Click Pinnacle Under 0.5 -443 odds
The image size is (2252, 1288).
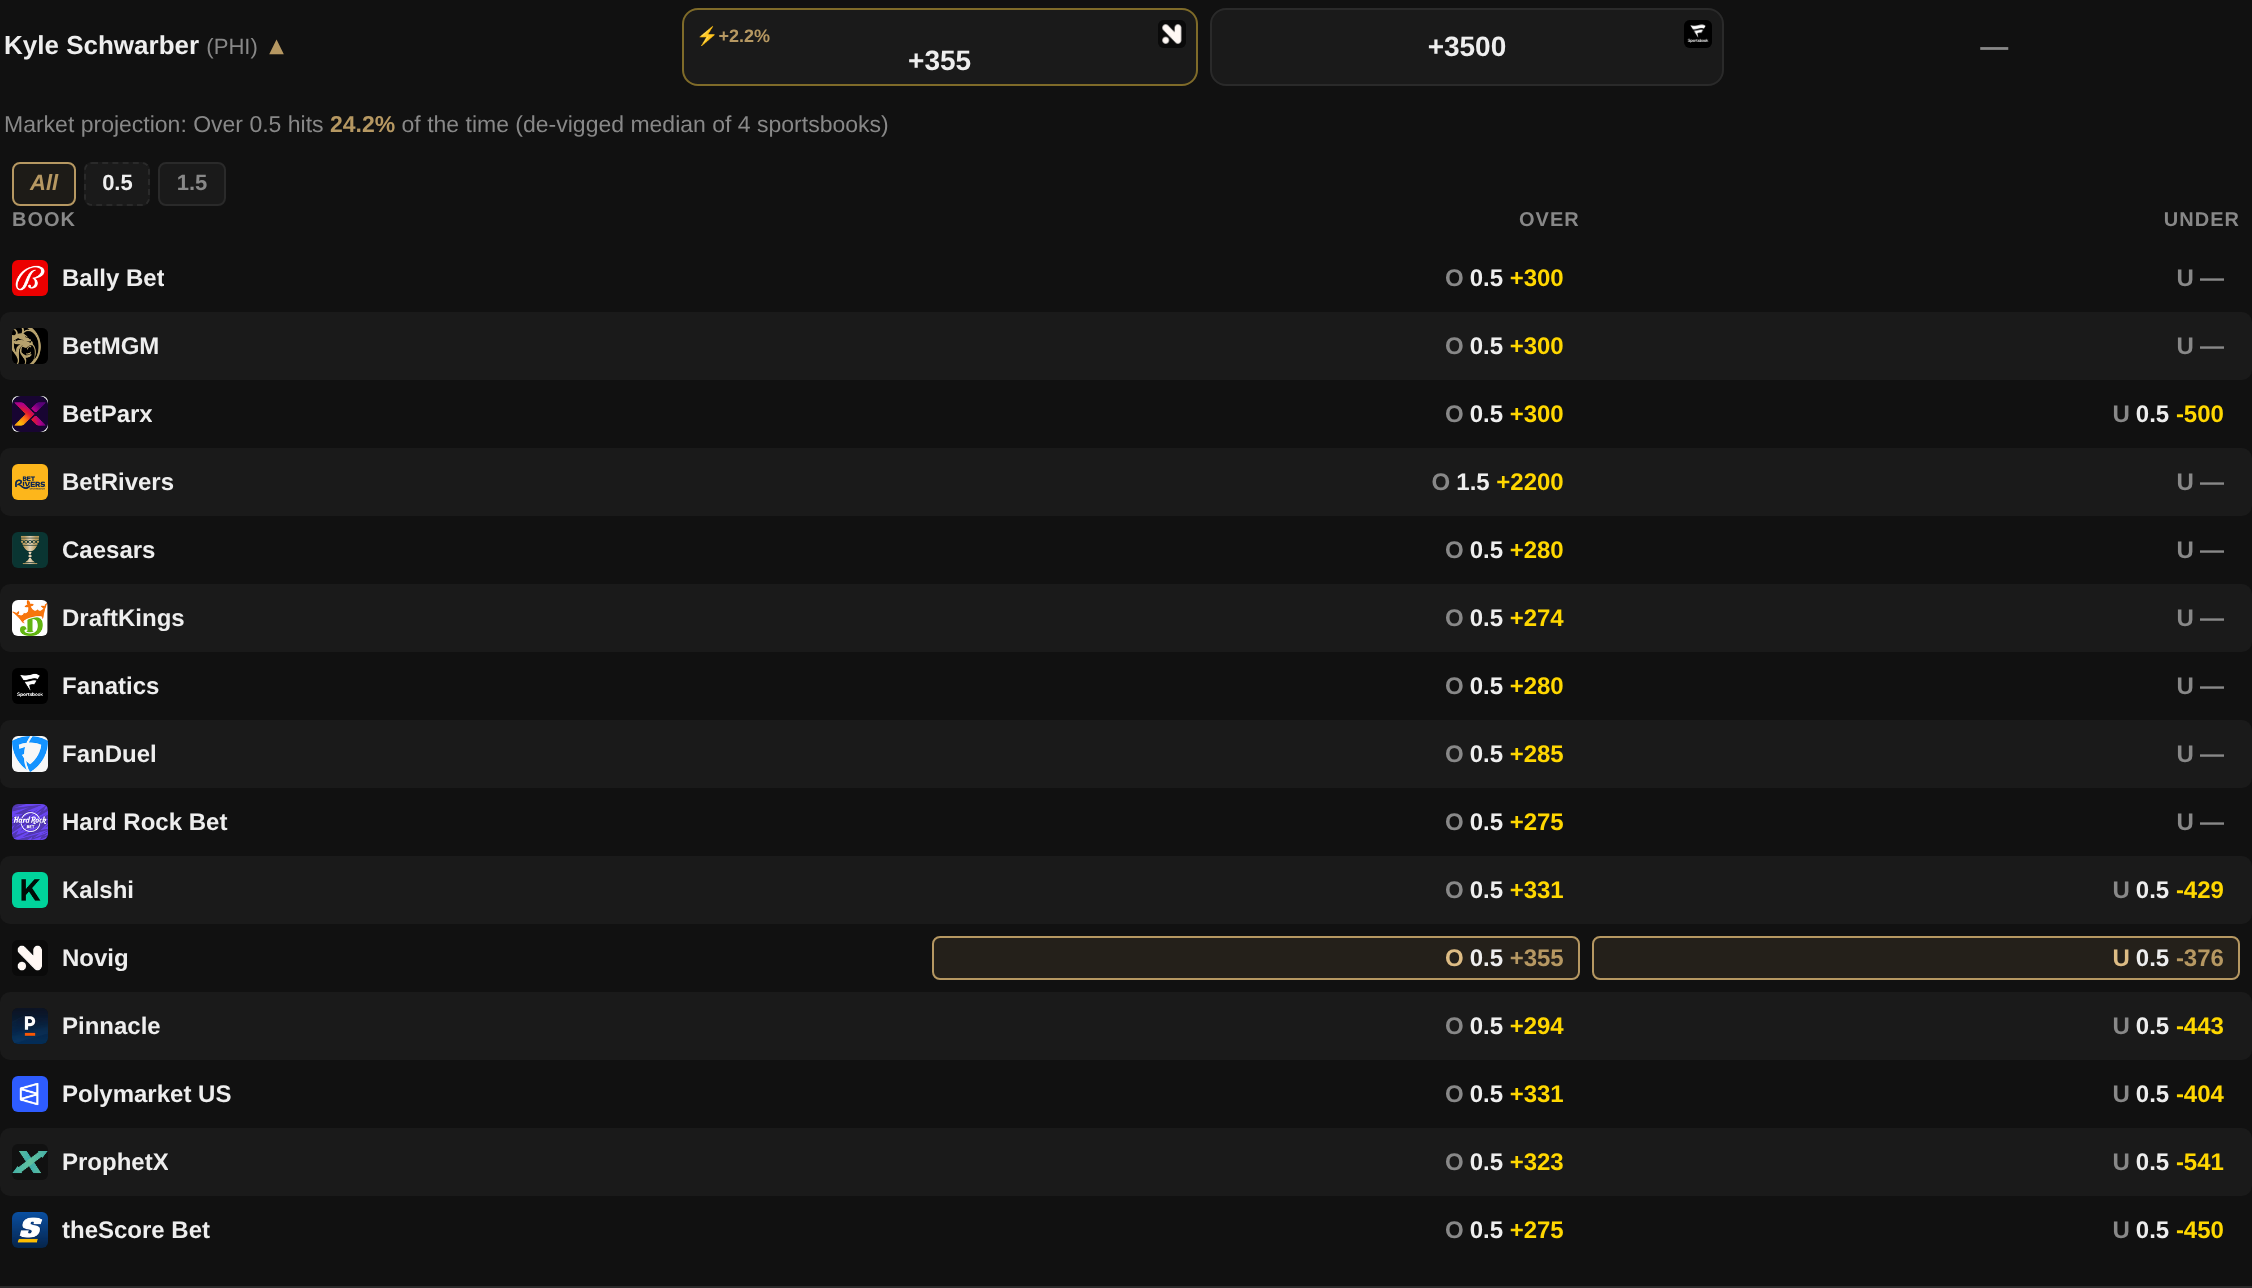point(2168,1026)
